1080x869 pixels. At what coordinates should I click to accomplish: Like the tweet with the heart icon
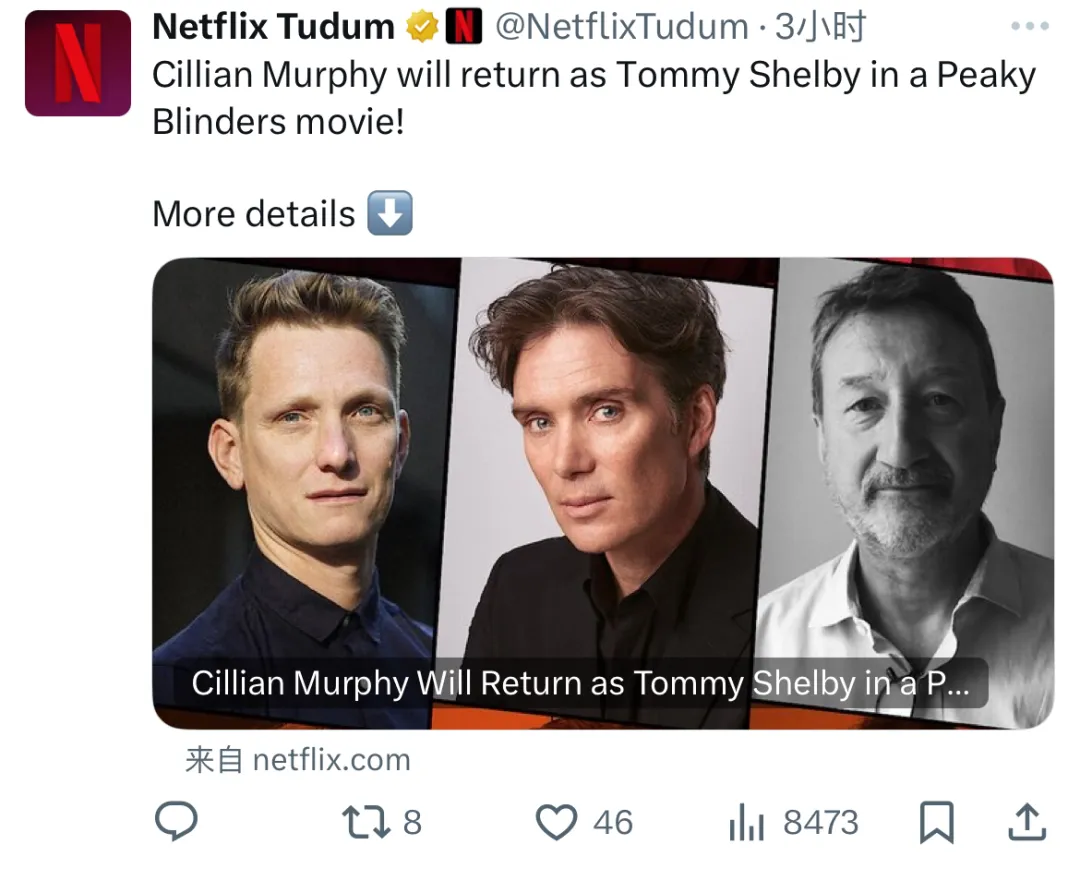[557, 822]
